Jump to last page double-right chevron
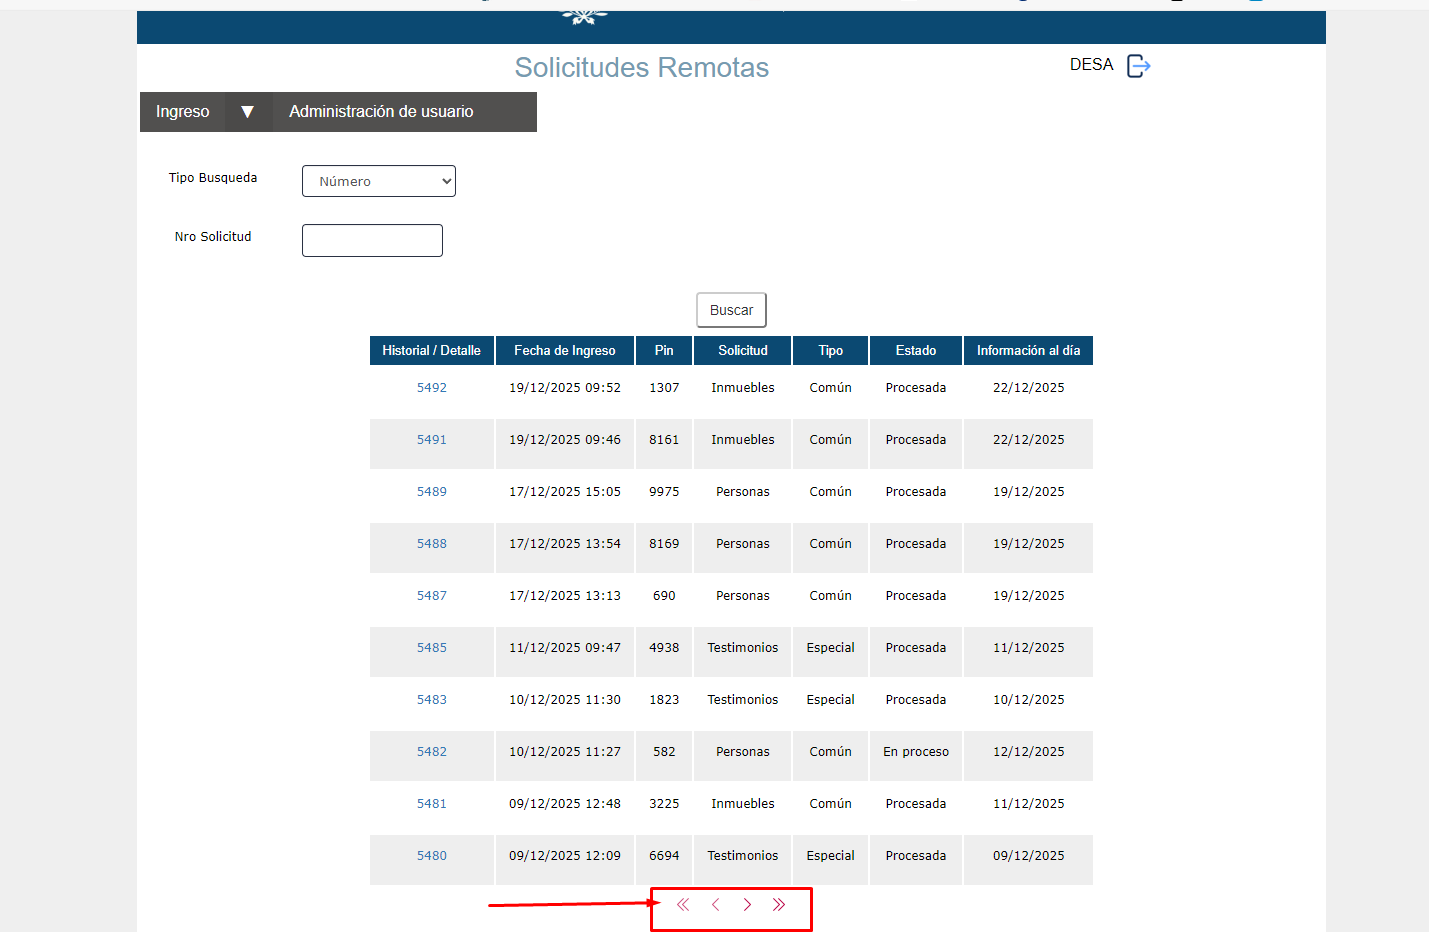Viewport: 1429px width, 932px height. pyautogui.click(x=779, y=904)
